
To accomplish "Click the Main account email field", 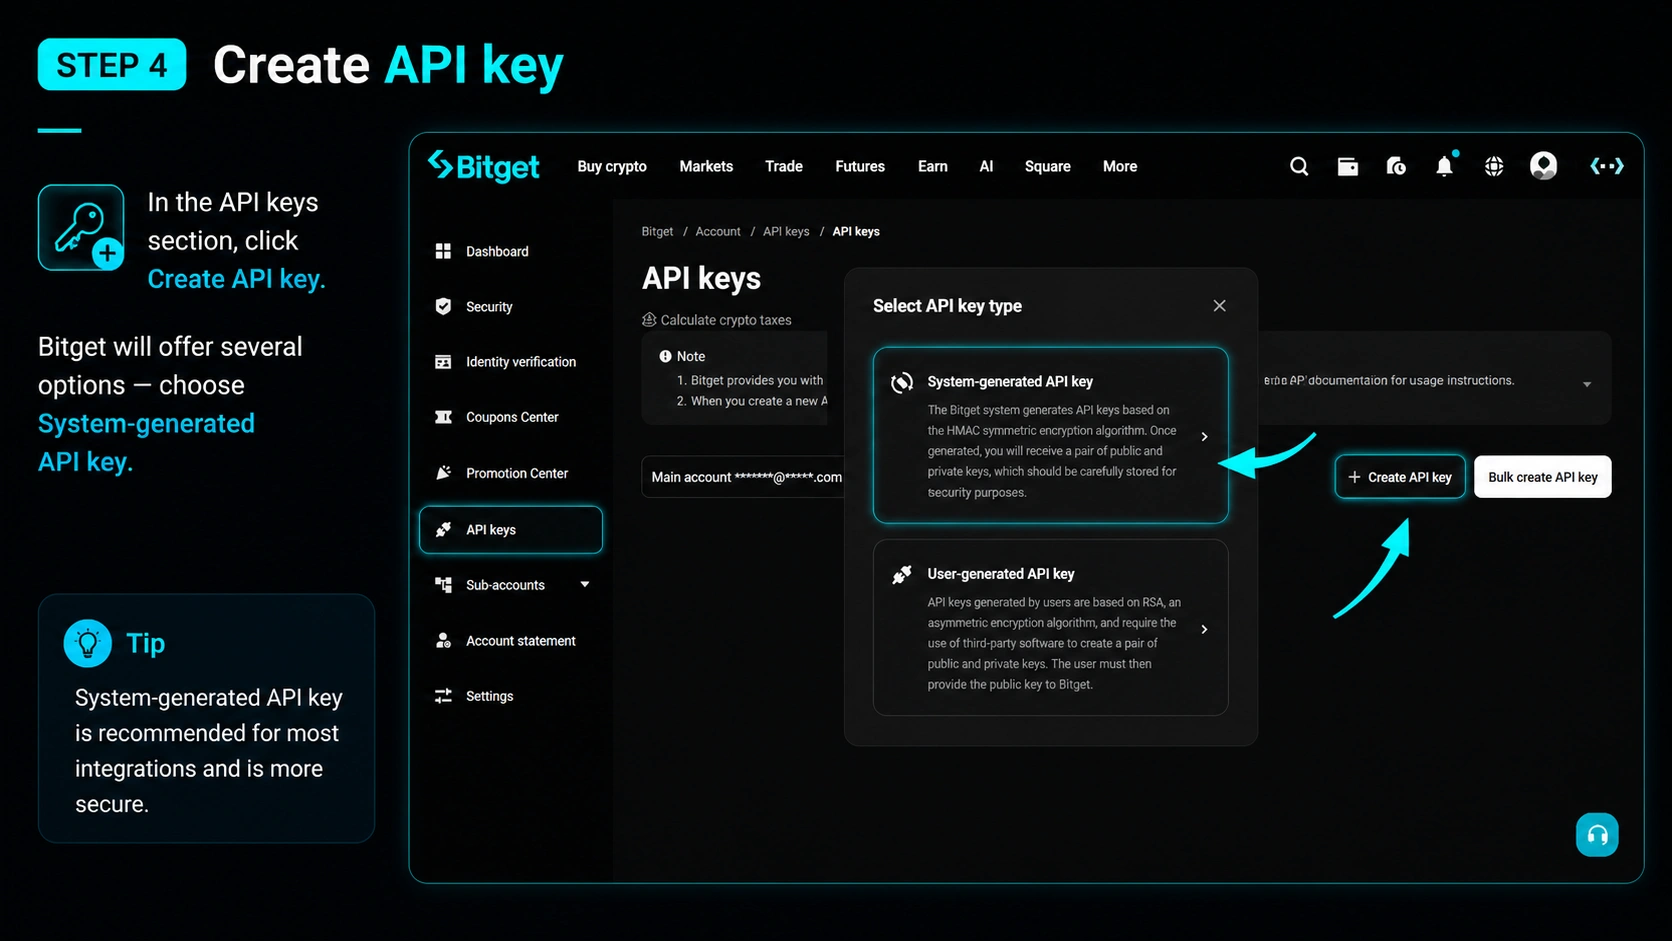I will click(743, 477).
